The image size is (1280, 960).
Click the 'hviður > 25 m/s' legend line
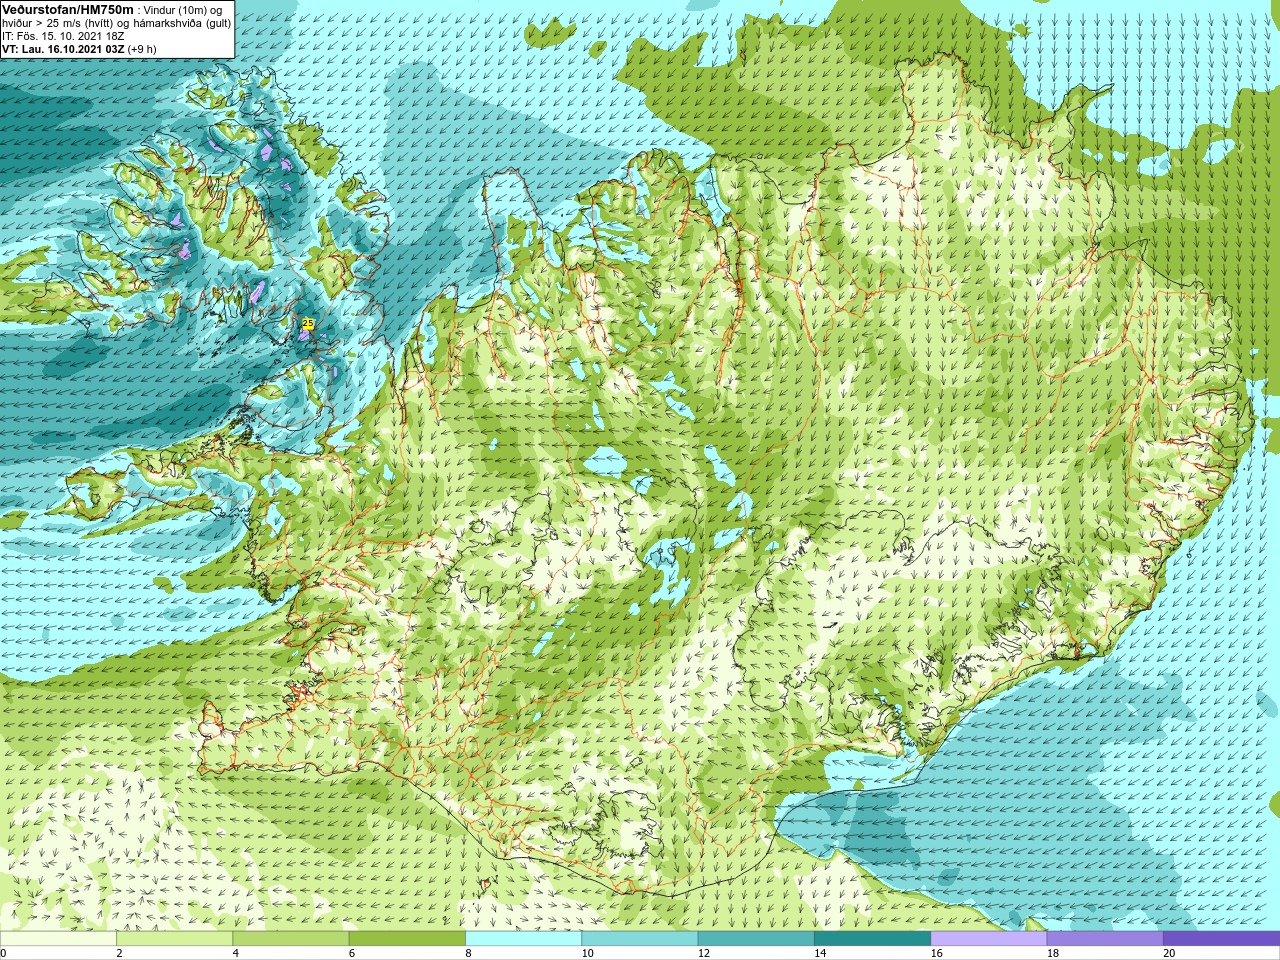(117, 23)
